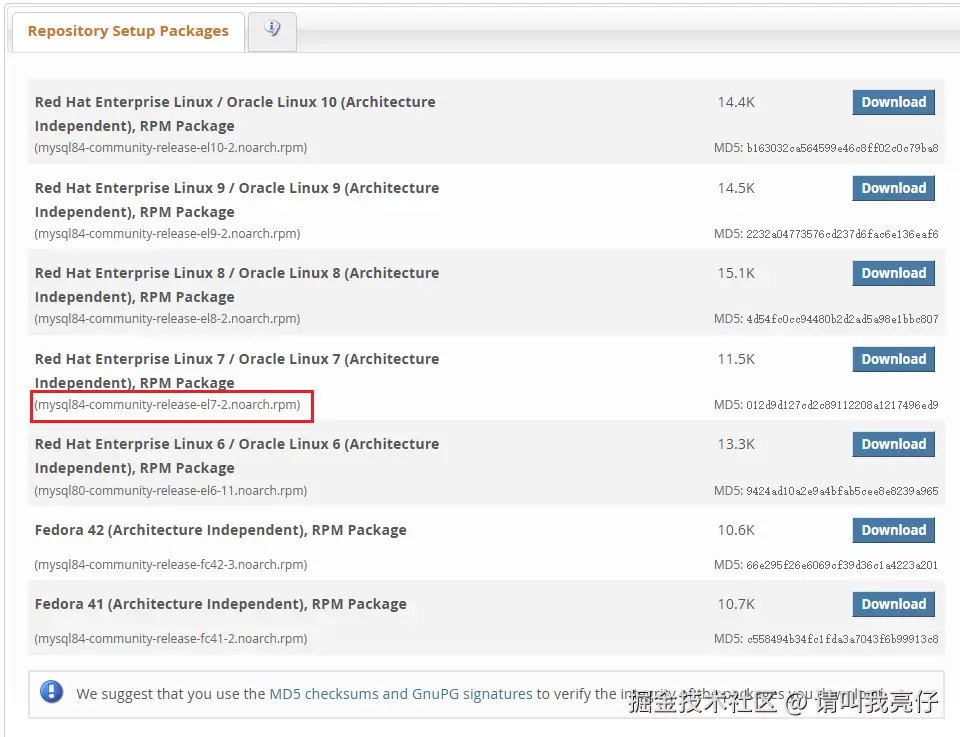960x737 pixels.
Task: Select the MD5 hash starting 9424ad10a
Action: coord(842,491)
